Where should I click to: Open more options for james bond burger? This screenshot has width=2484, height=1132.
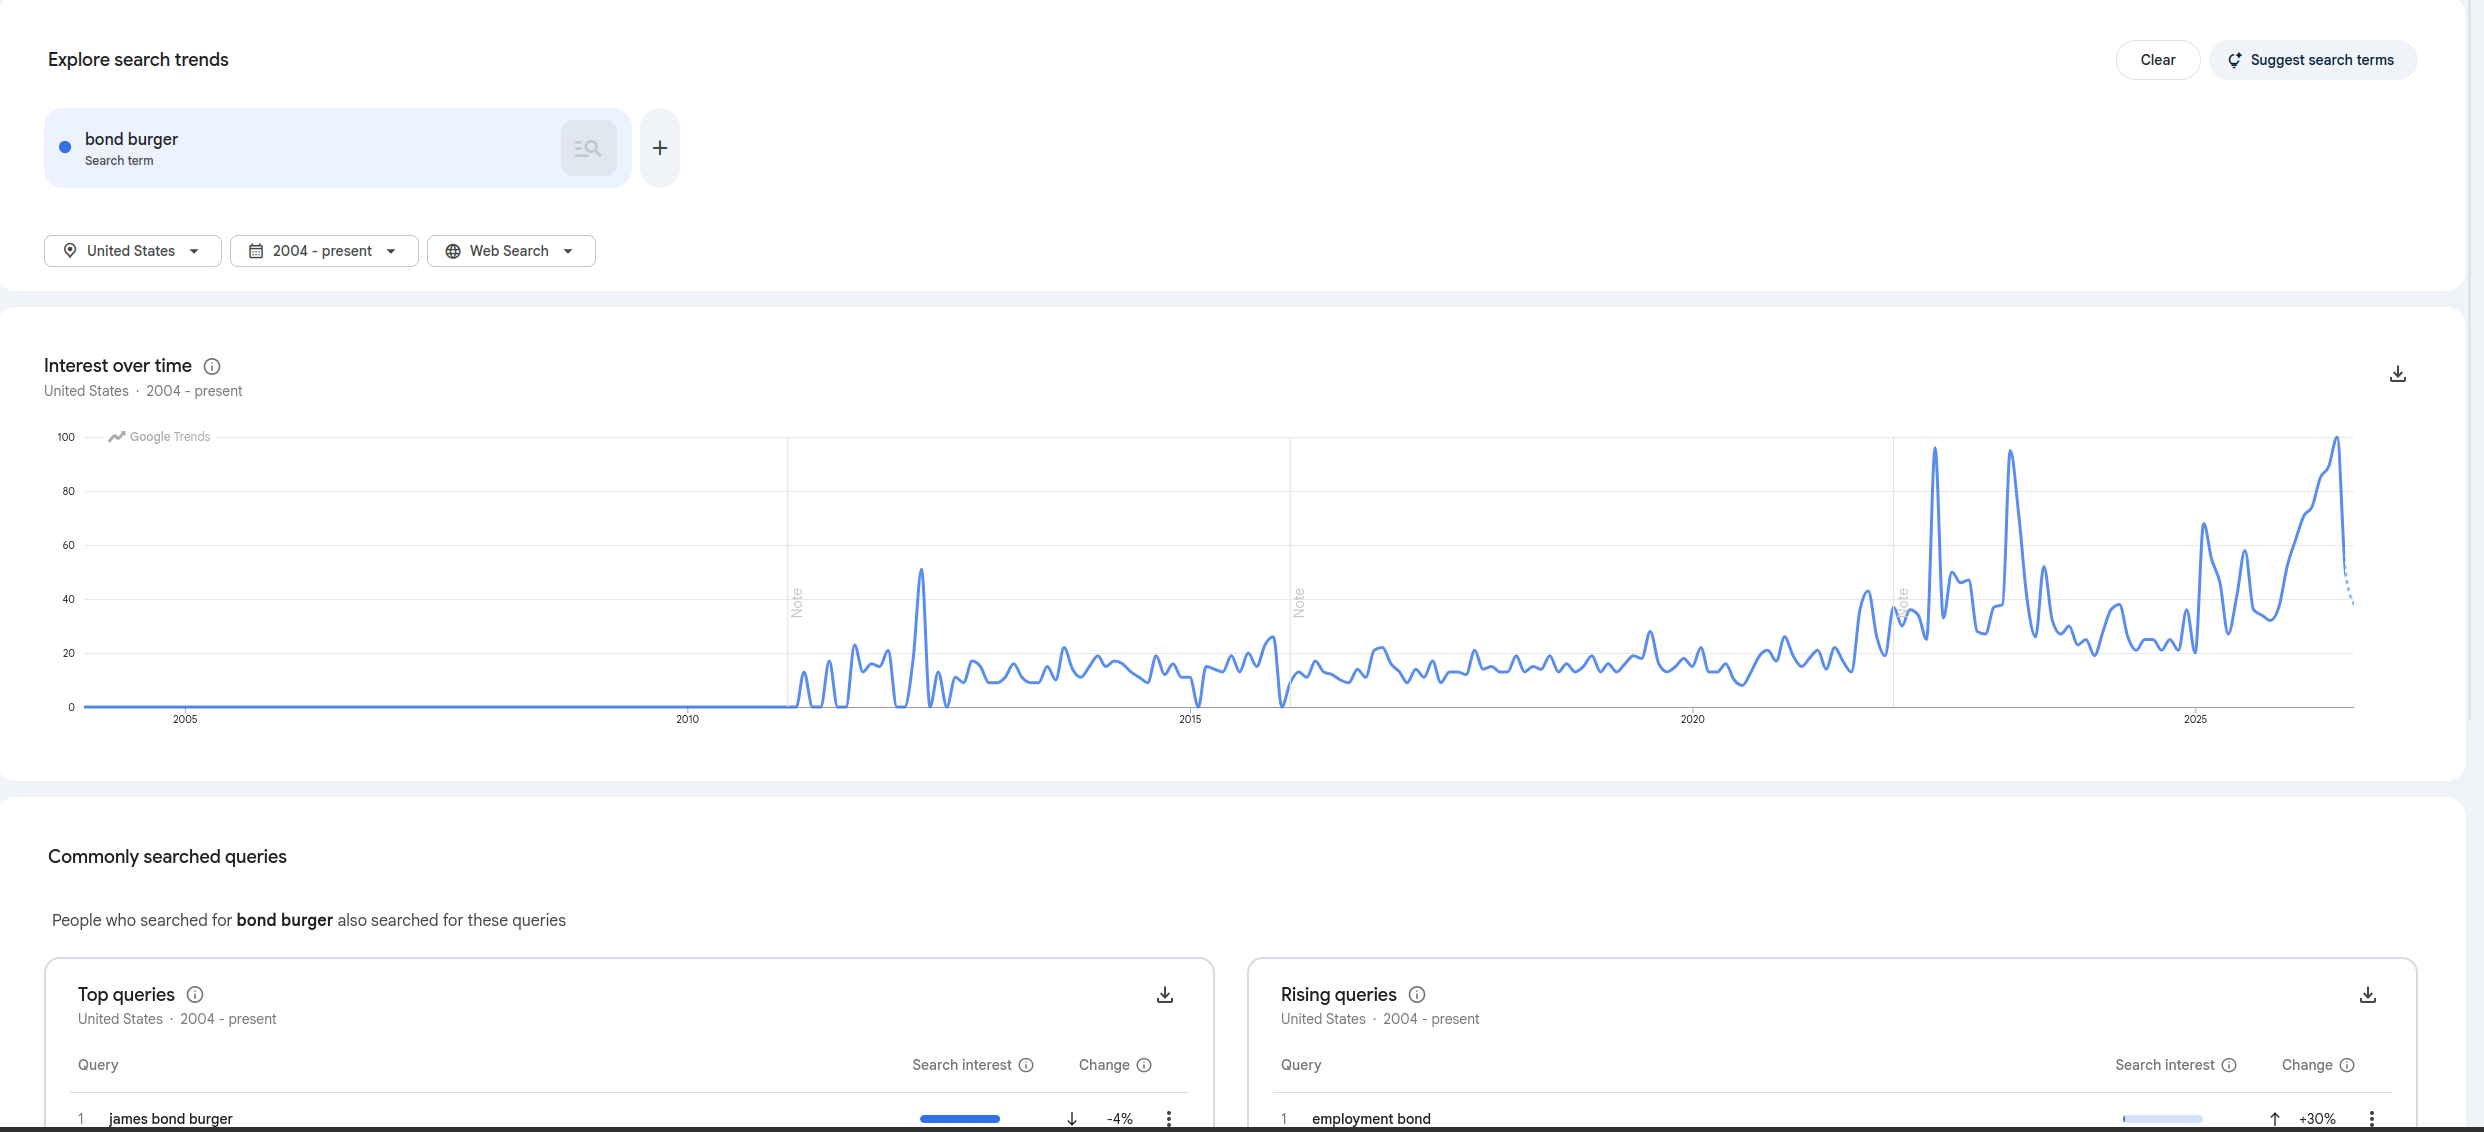[1169, 1119]
